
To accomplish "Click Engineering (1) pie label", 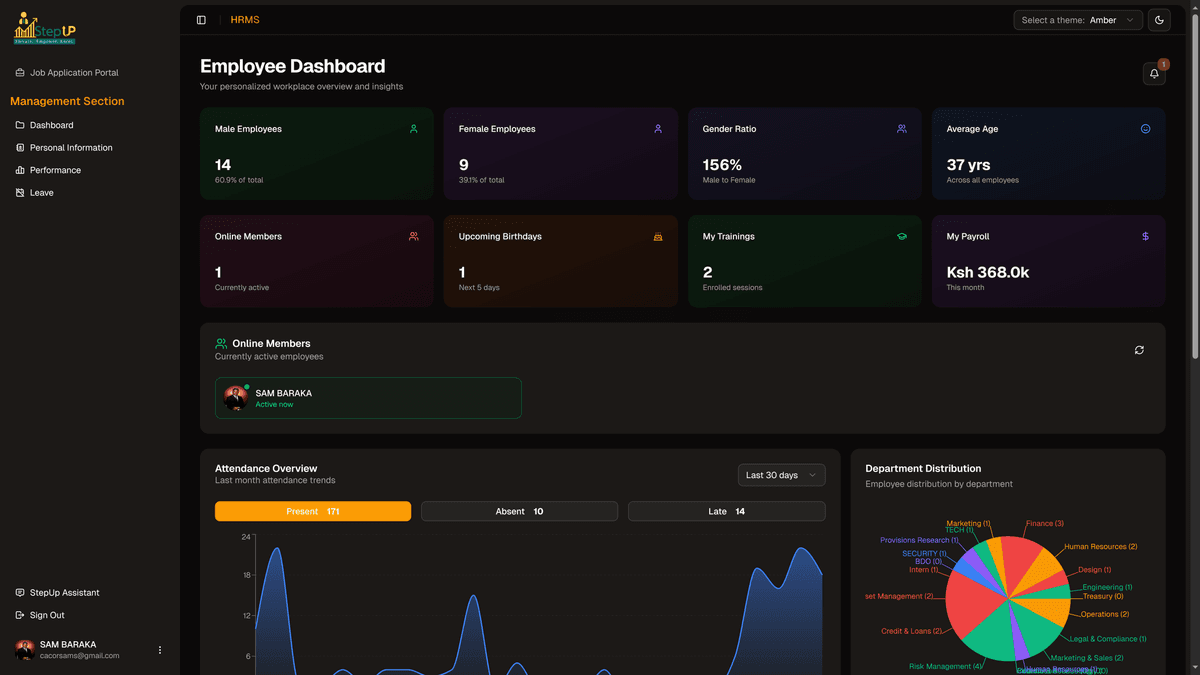I will (x=1107, y=587).
